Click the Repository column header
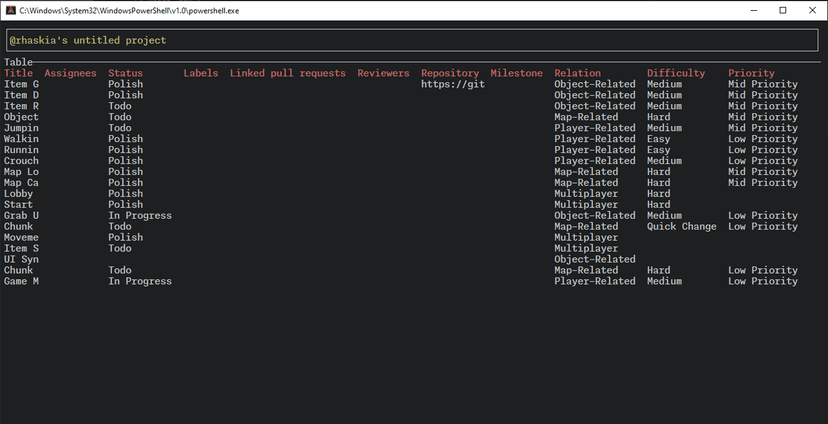Screen dimensions: 828x424 [450, 73]
